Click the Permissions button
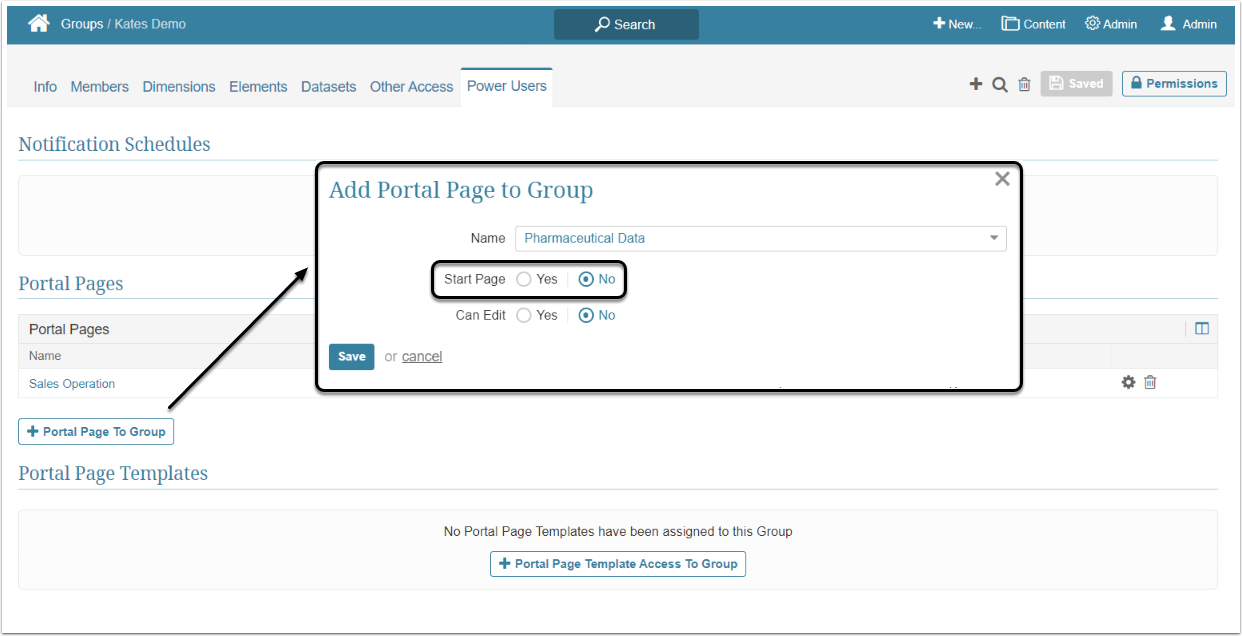 (x=1174, y=84)
